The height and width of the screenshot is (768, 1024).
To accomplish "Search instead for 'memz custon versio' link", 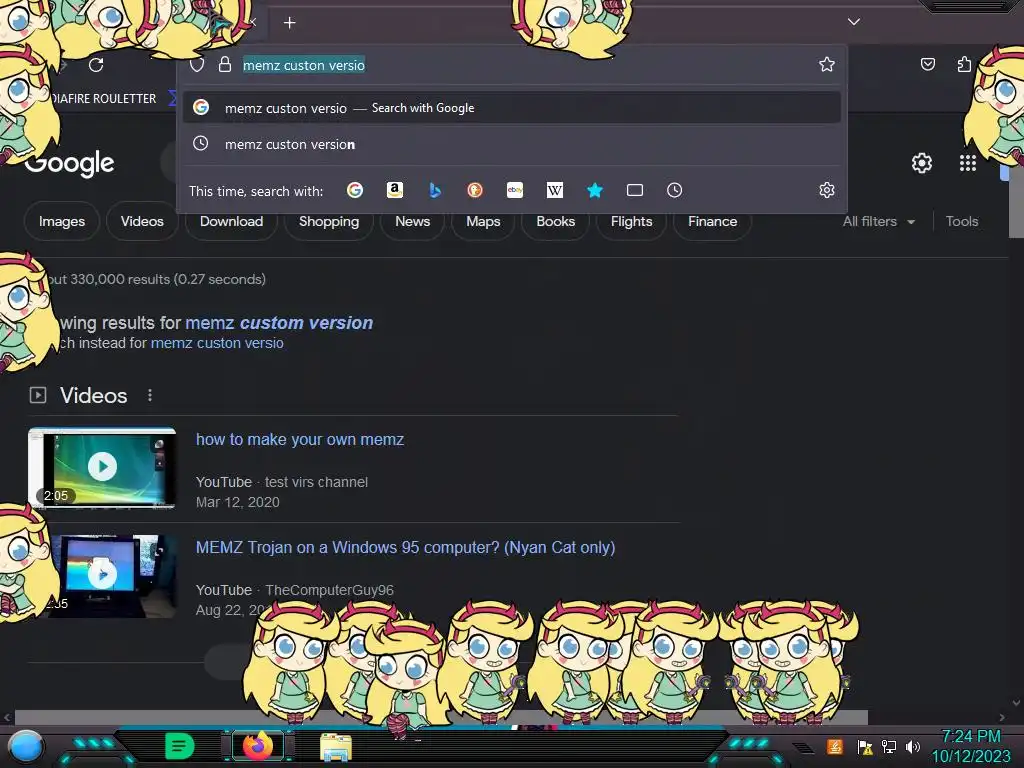I will tap(217, 343).
